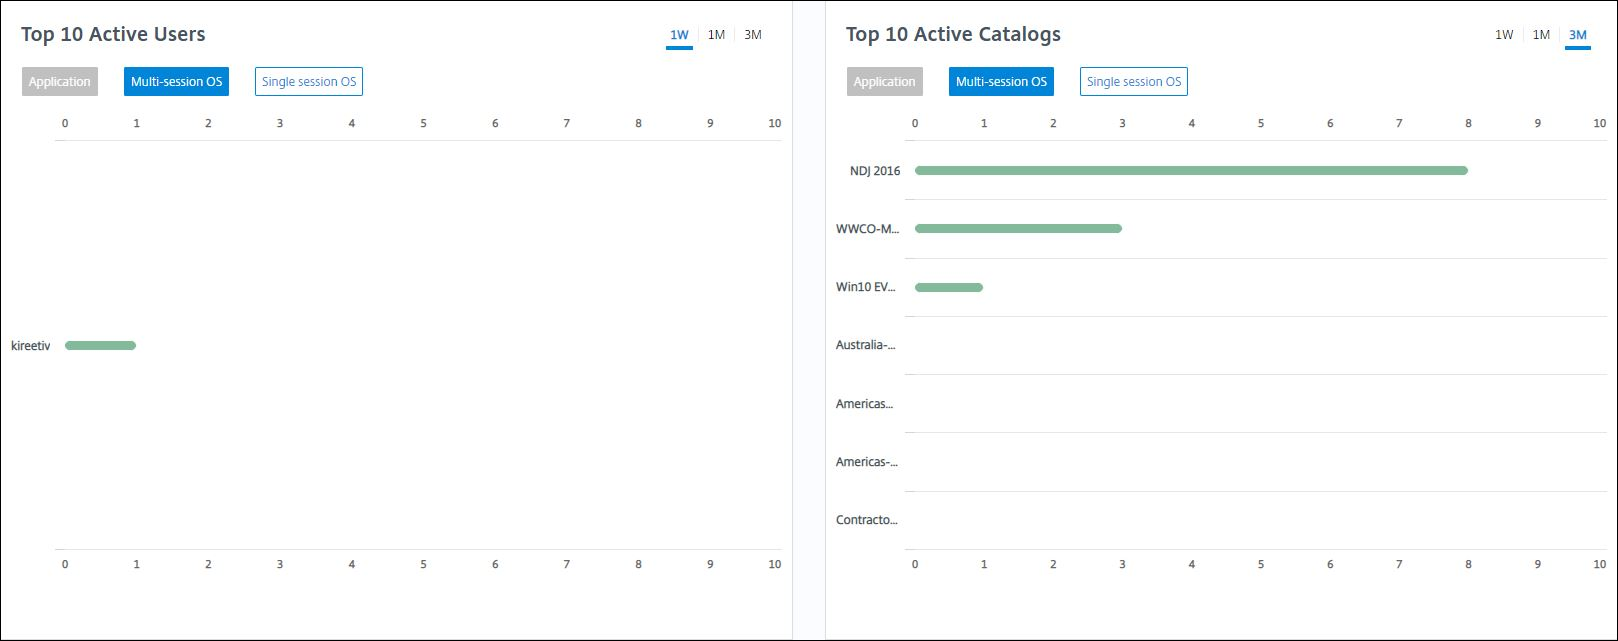Choose Single session OS in Active Users
Image resolution: width=1618 pixels, height=641 pixels.
309,82
